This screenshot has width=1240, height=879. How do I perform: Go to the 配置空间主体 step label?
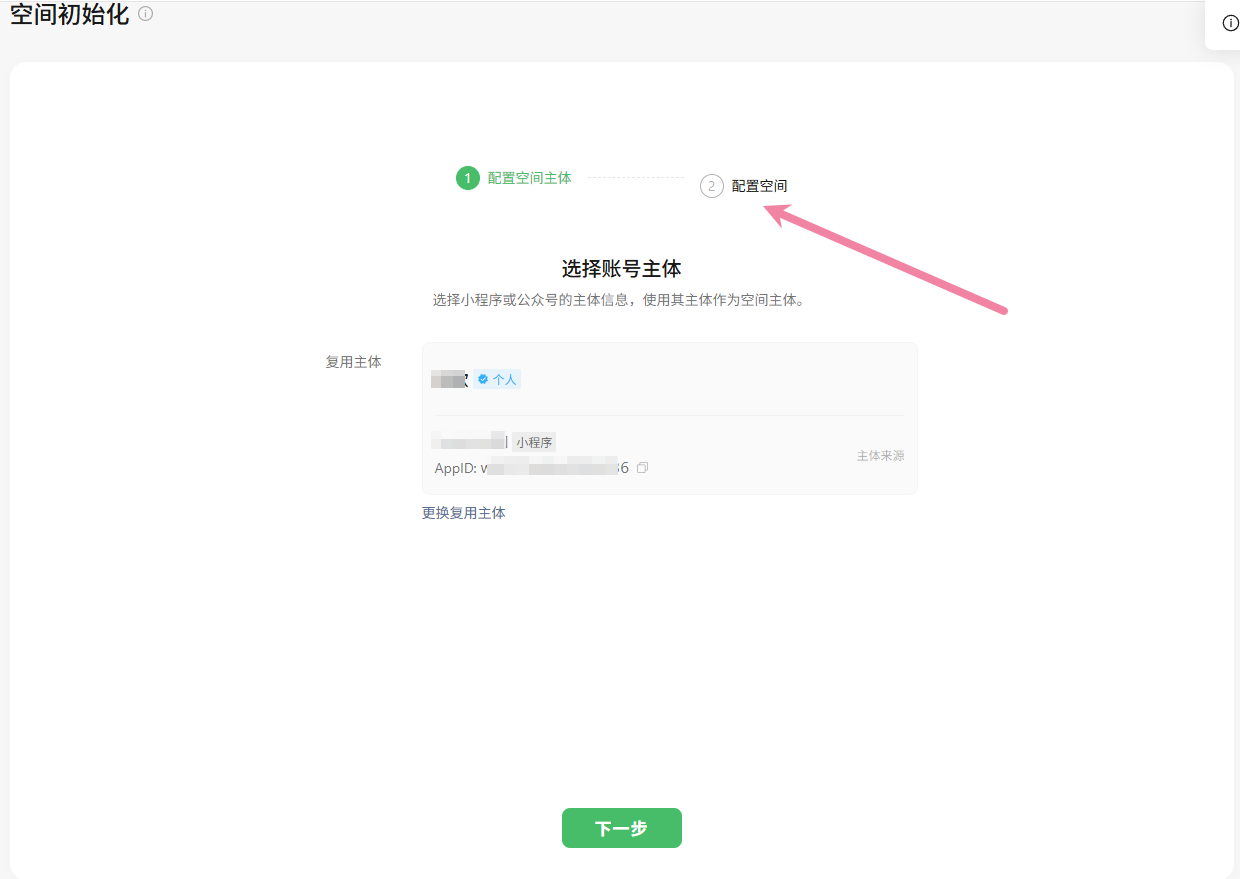tap(530, 178)
